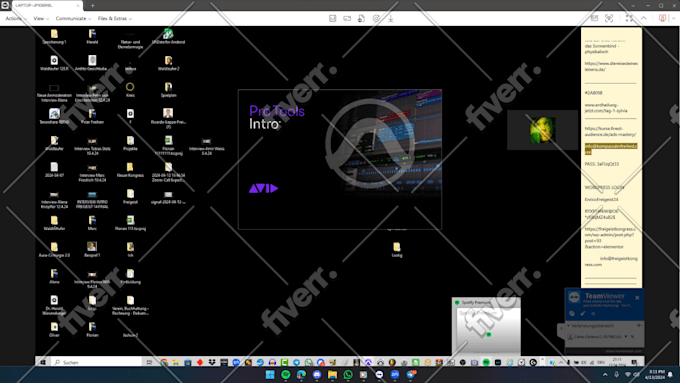Click the kurse.finest-audience.de link in note
The image size is (680, 383).
(x=610, y=131)
